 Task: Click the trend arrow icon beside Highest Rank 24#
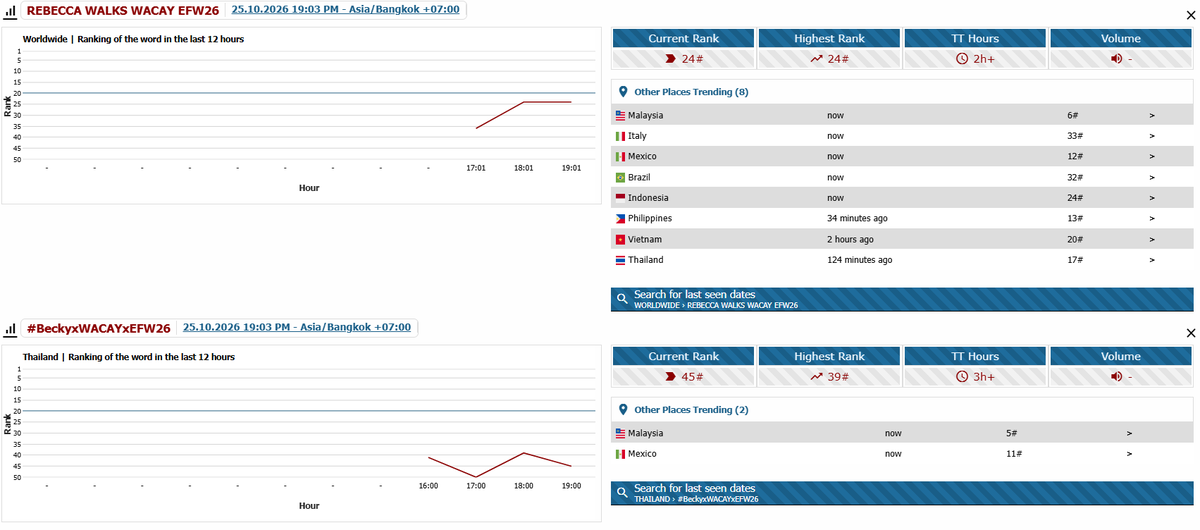(x=816, y=59)
